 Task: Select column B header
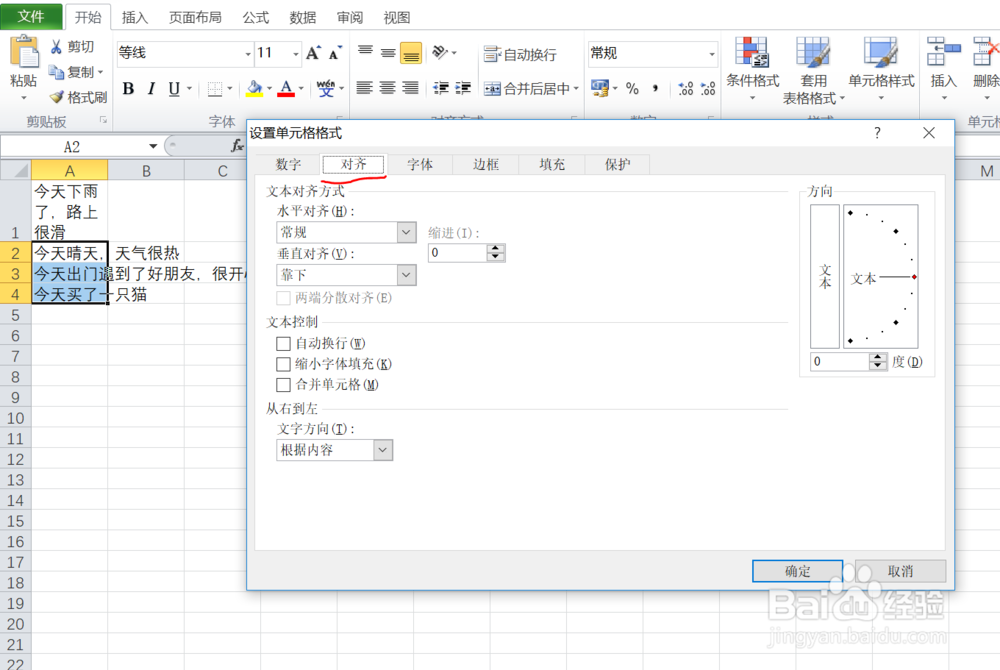tap(146, 170)
